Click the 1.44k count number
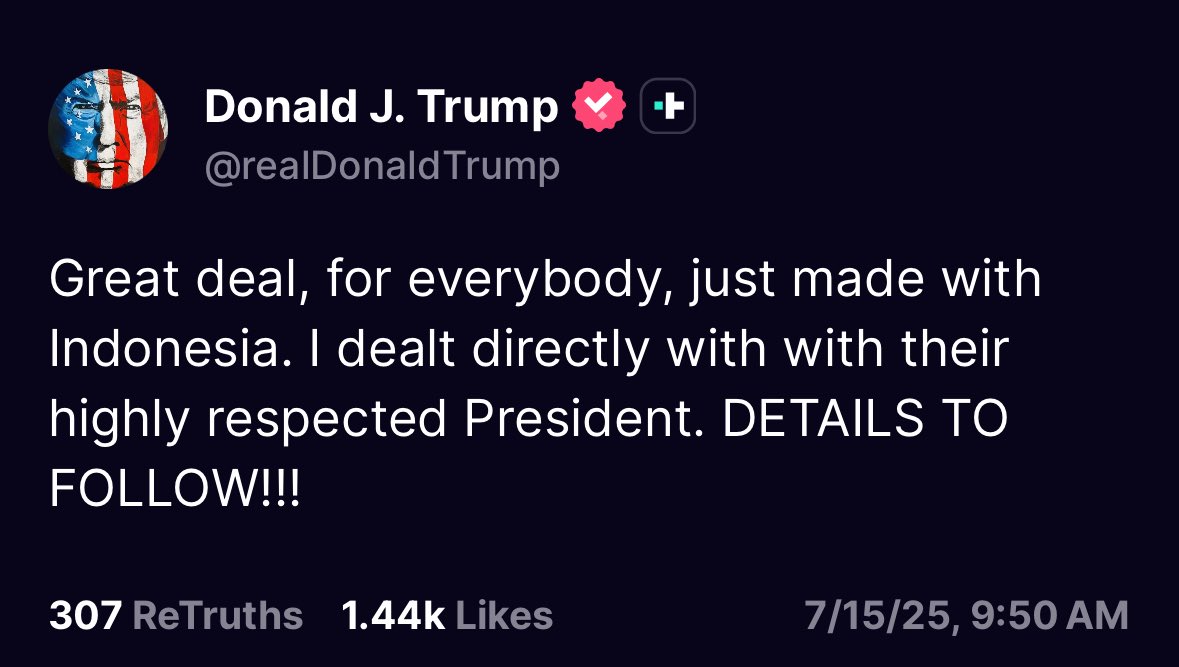1179x667 pixels. (x=393, y=616)
